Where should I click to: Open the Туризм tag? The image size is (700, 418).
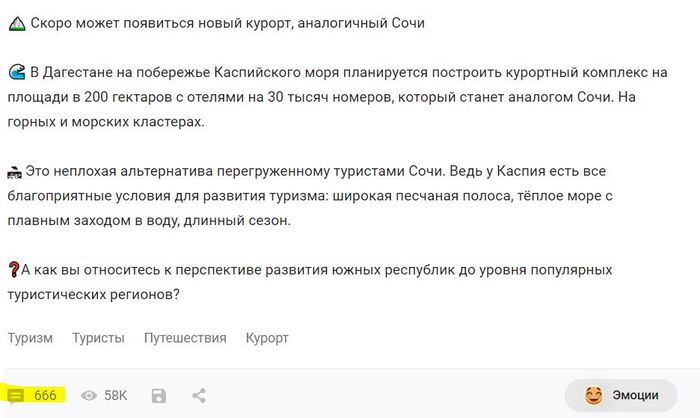tap(30, 338)
